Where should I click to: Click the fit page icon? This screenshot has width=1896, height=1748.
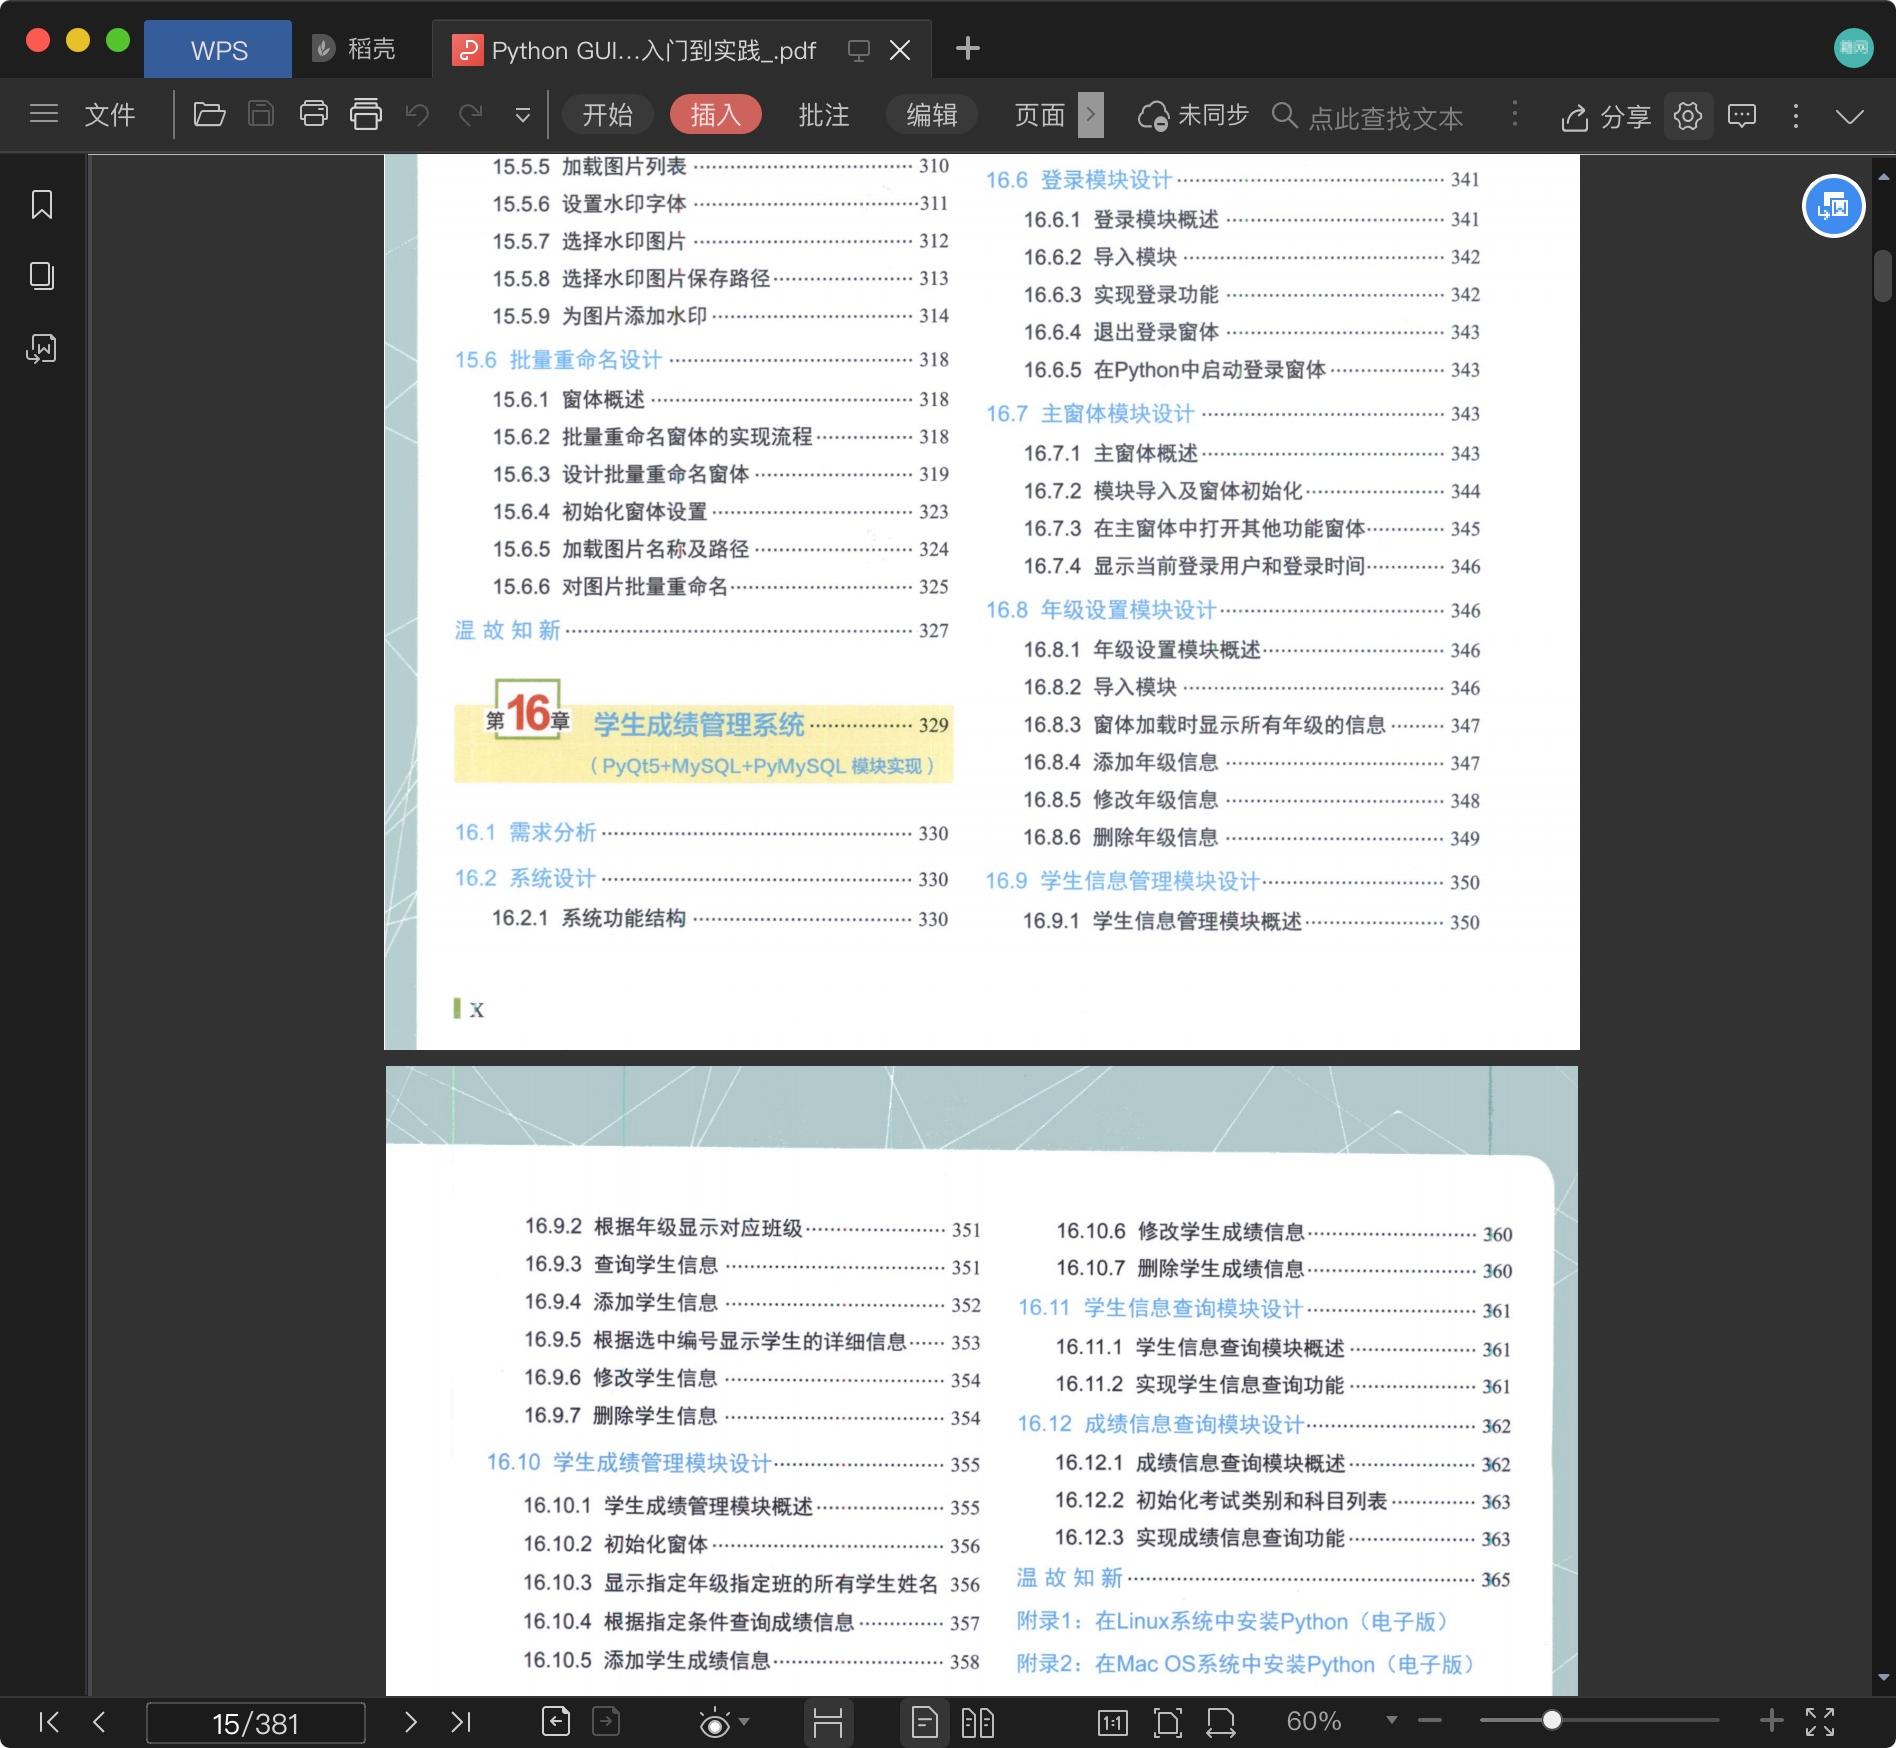coord(1167,1722)
